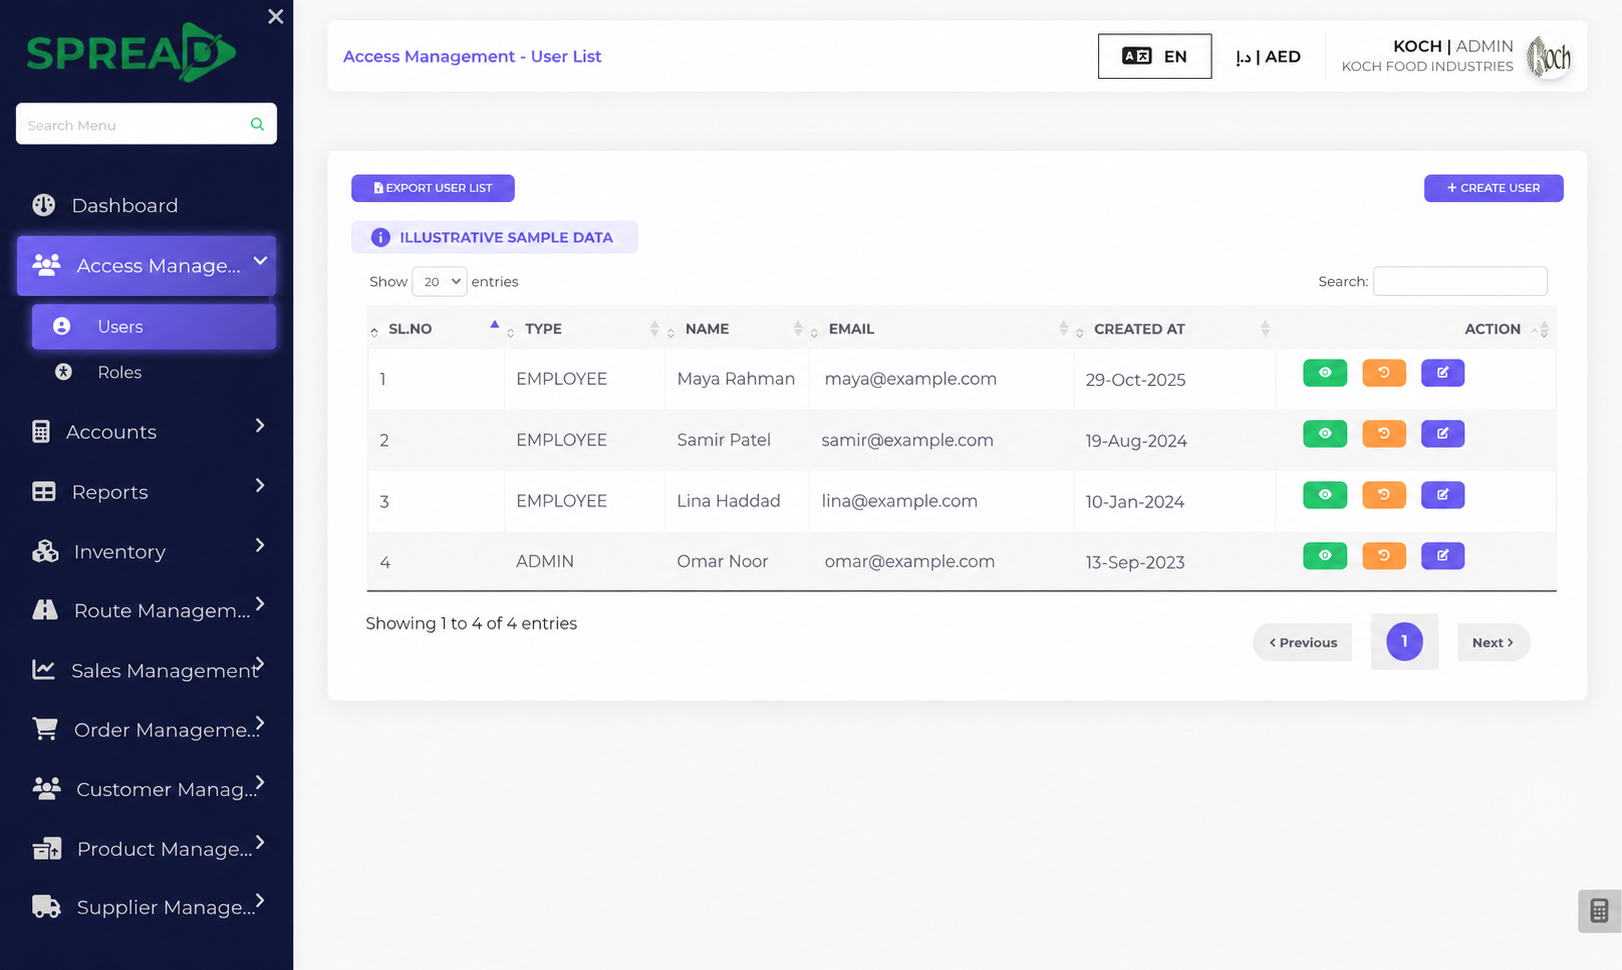Reset Omar Noor's account with the orange icon

pos(1384,556)
